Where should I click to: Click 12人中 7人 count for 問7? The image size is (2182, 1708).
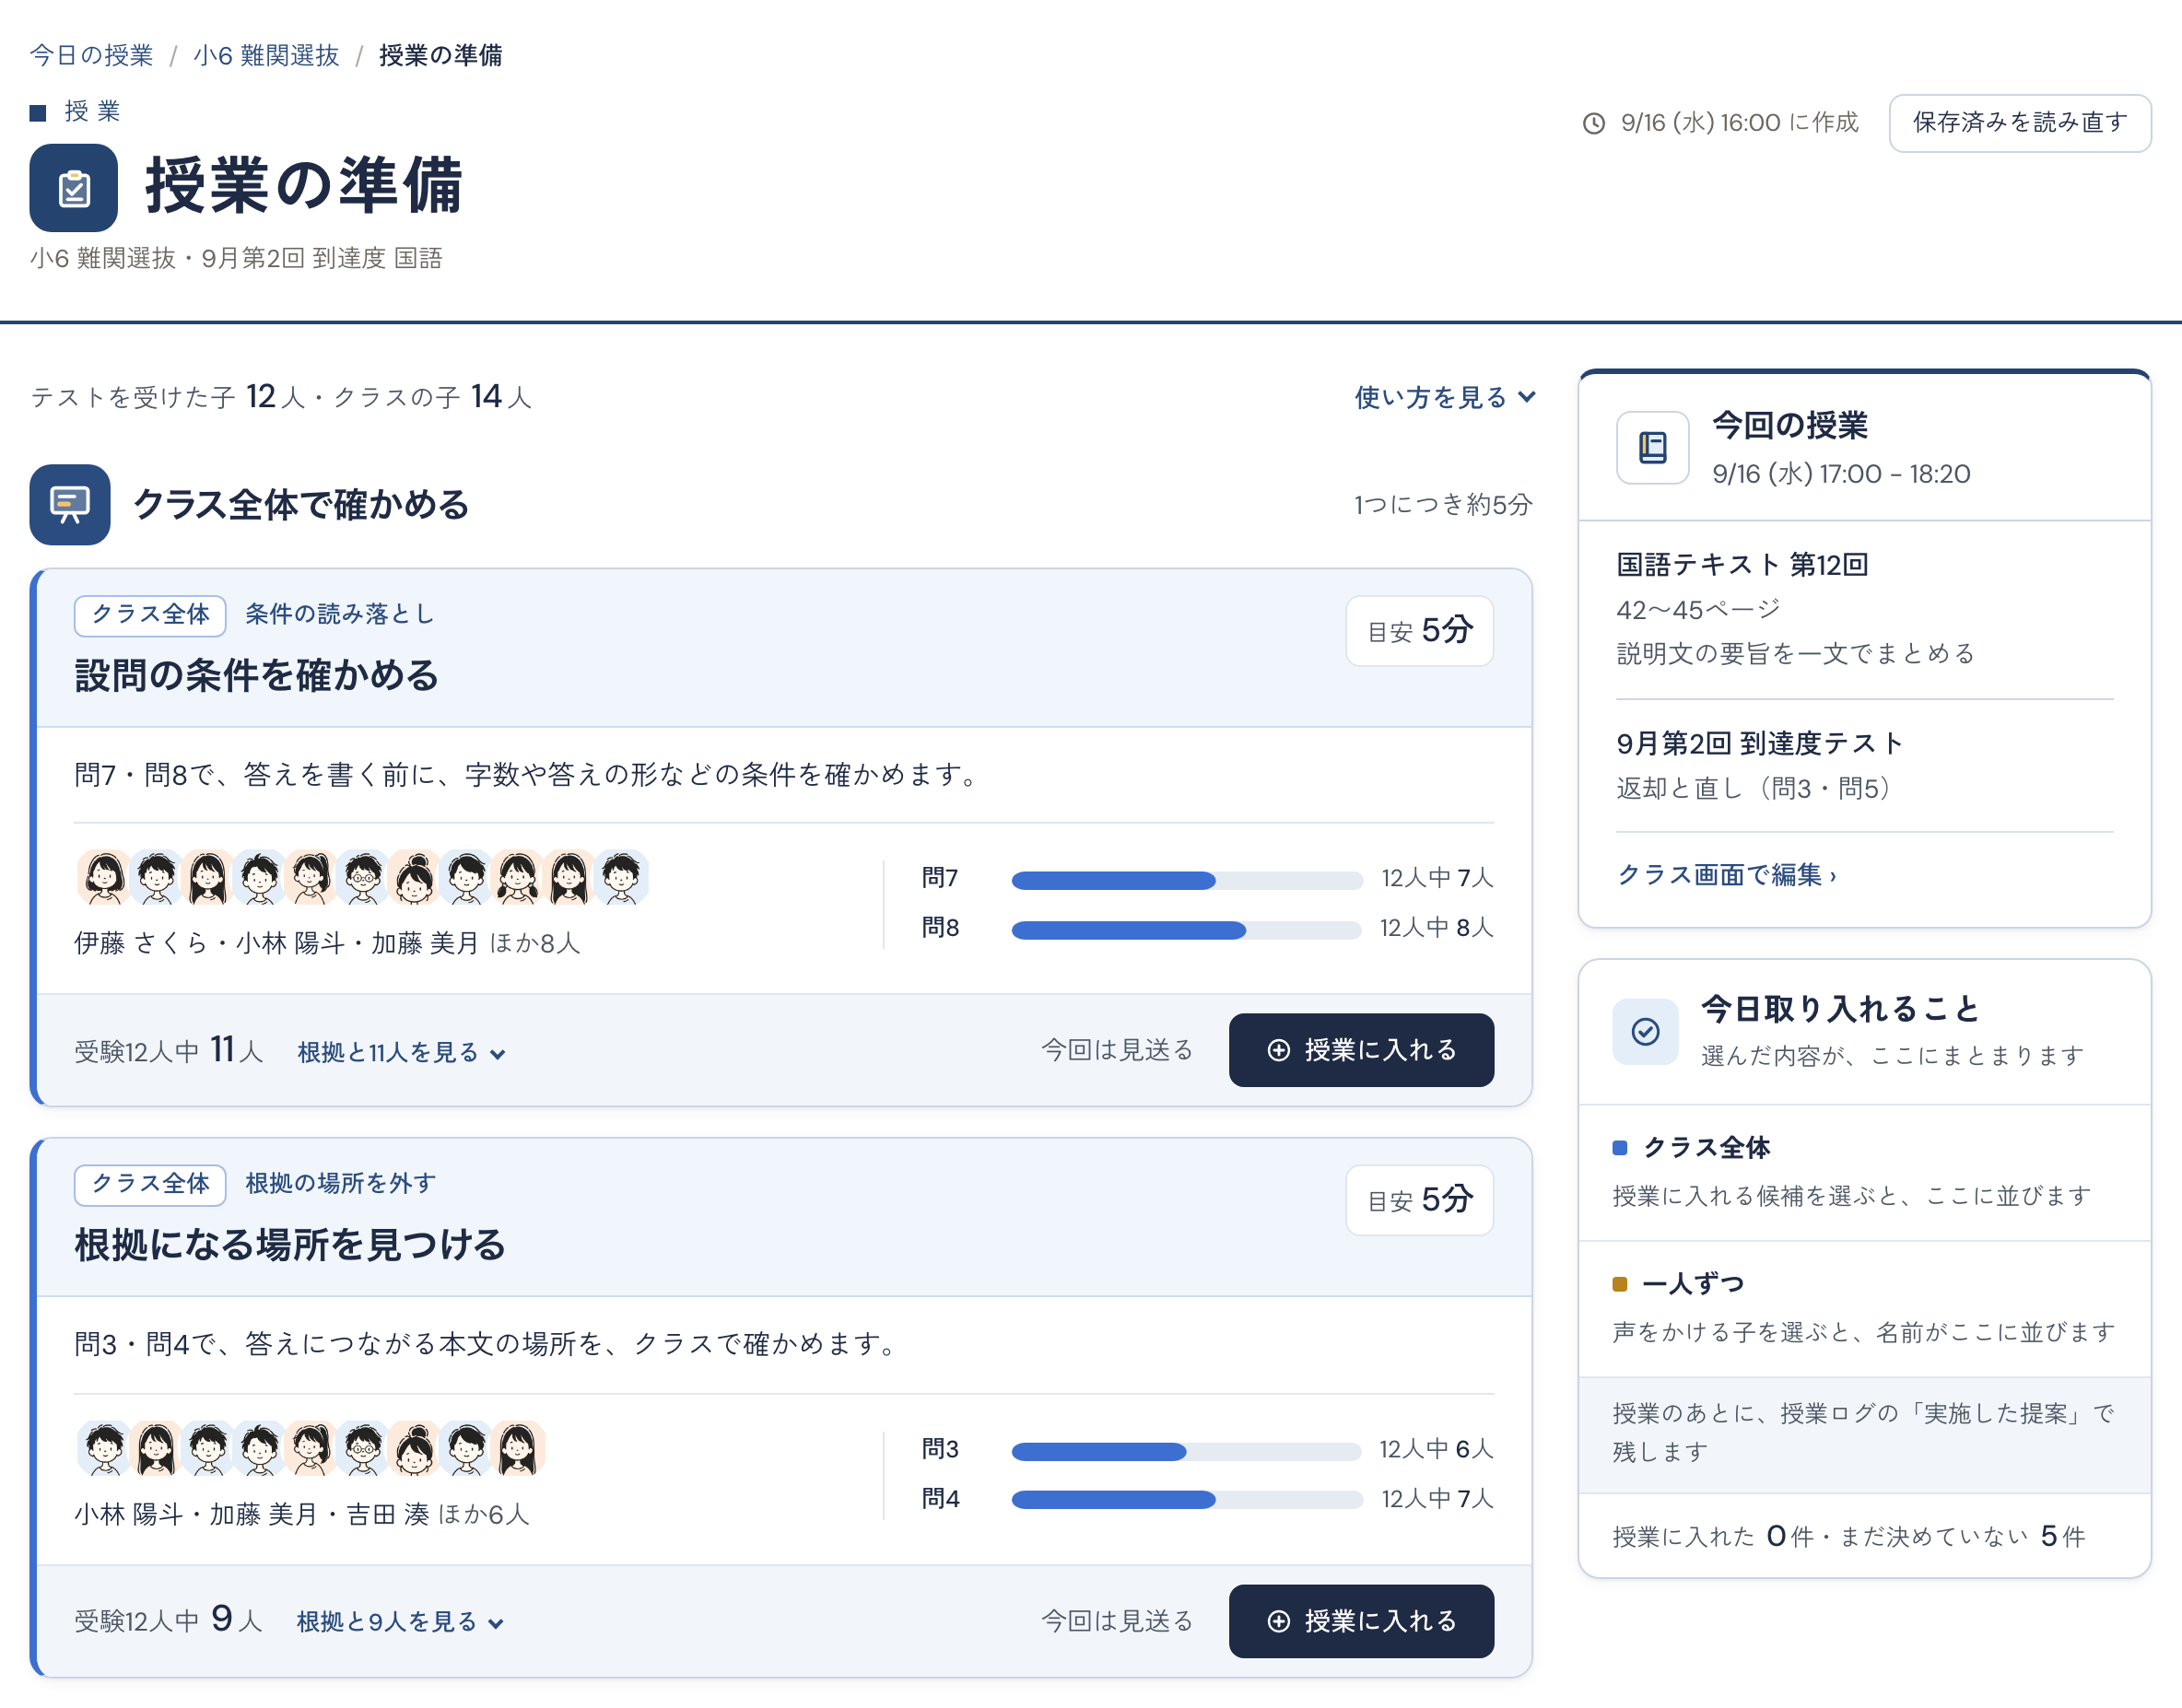click(1437, 878)
